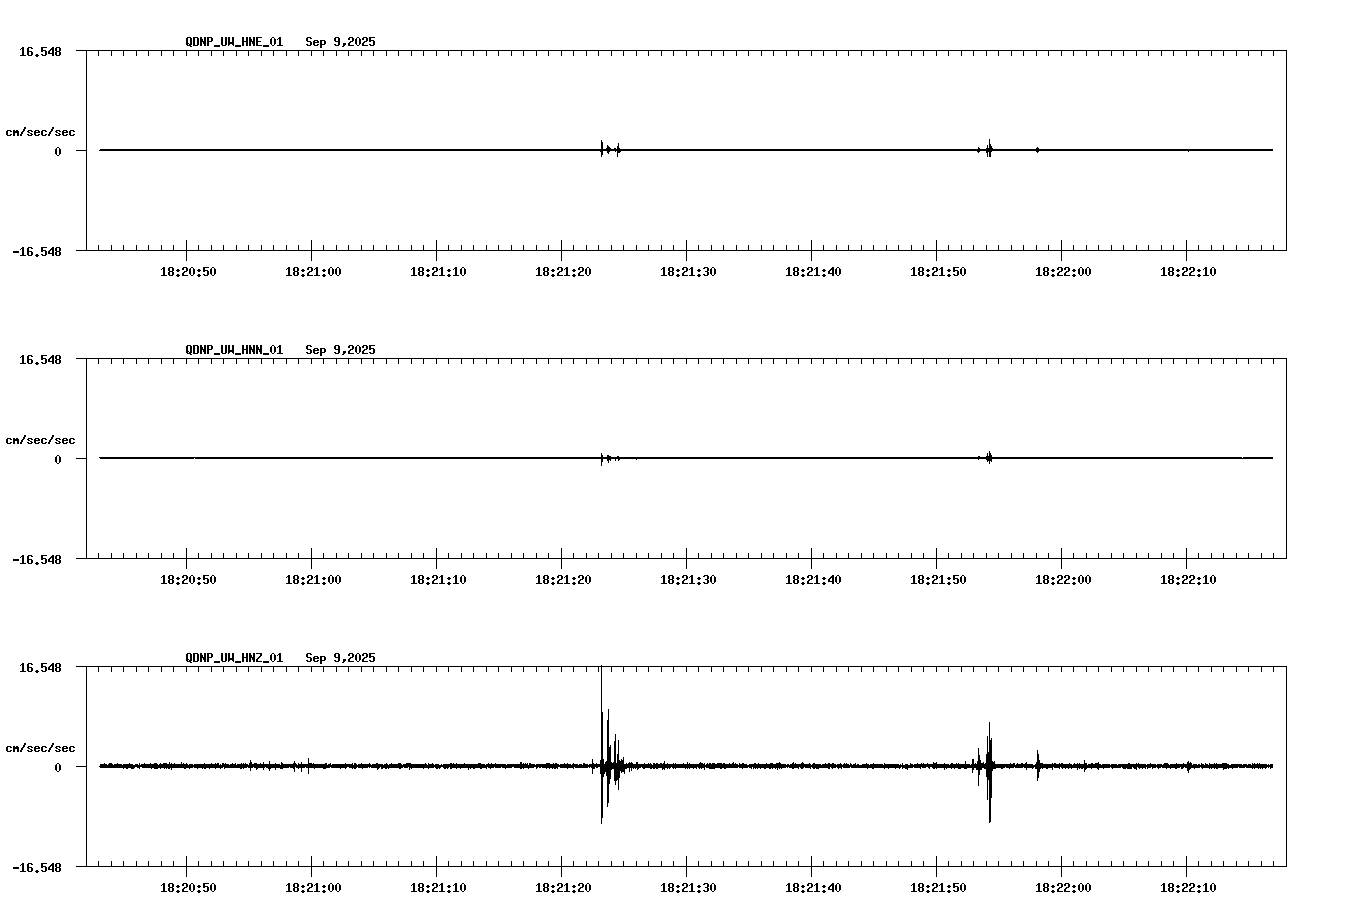Click the small spike near 18:21:57 on HNZ trace
Viewport: 1358px width, 924px height.
coord(1037,763)
